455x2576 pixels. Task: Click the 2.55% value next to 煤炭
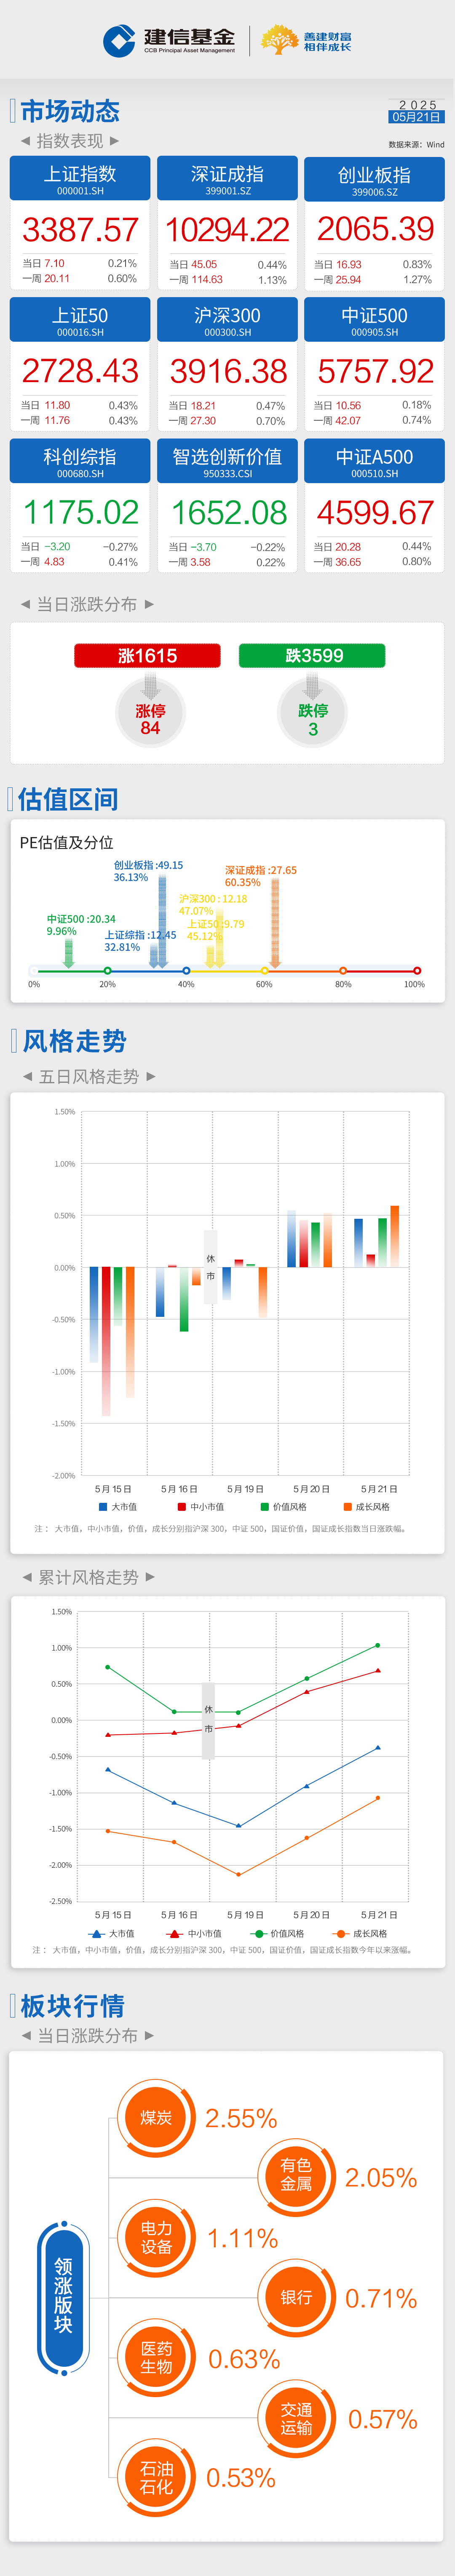click(x=241, y=2118)
